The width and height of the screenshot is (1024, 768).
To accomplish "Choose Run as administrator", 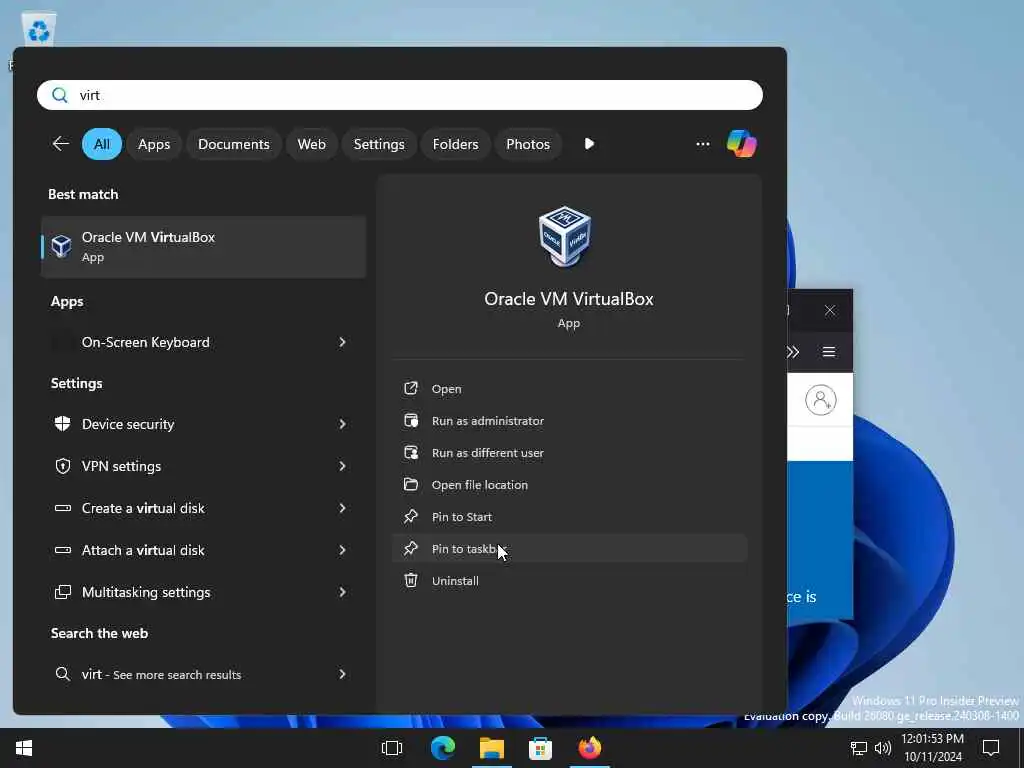I will (569, 421).
